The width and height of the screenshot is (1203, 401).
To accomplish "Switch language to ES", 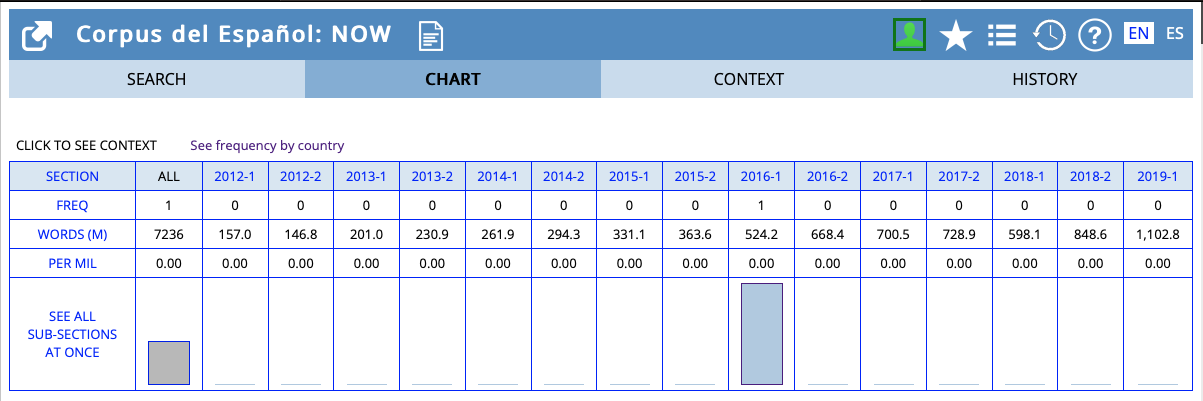I will coord(1175,33).
